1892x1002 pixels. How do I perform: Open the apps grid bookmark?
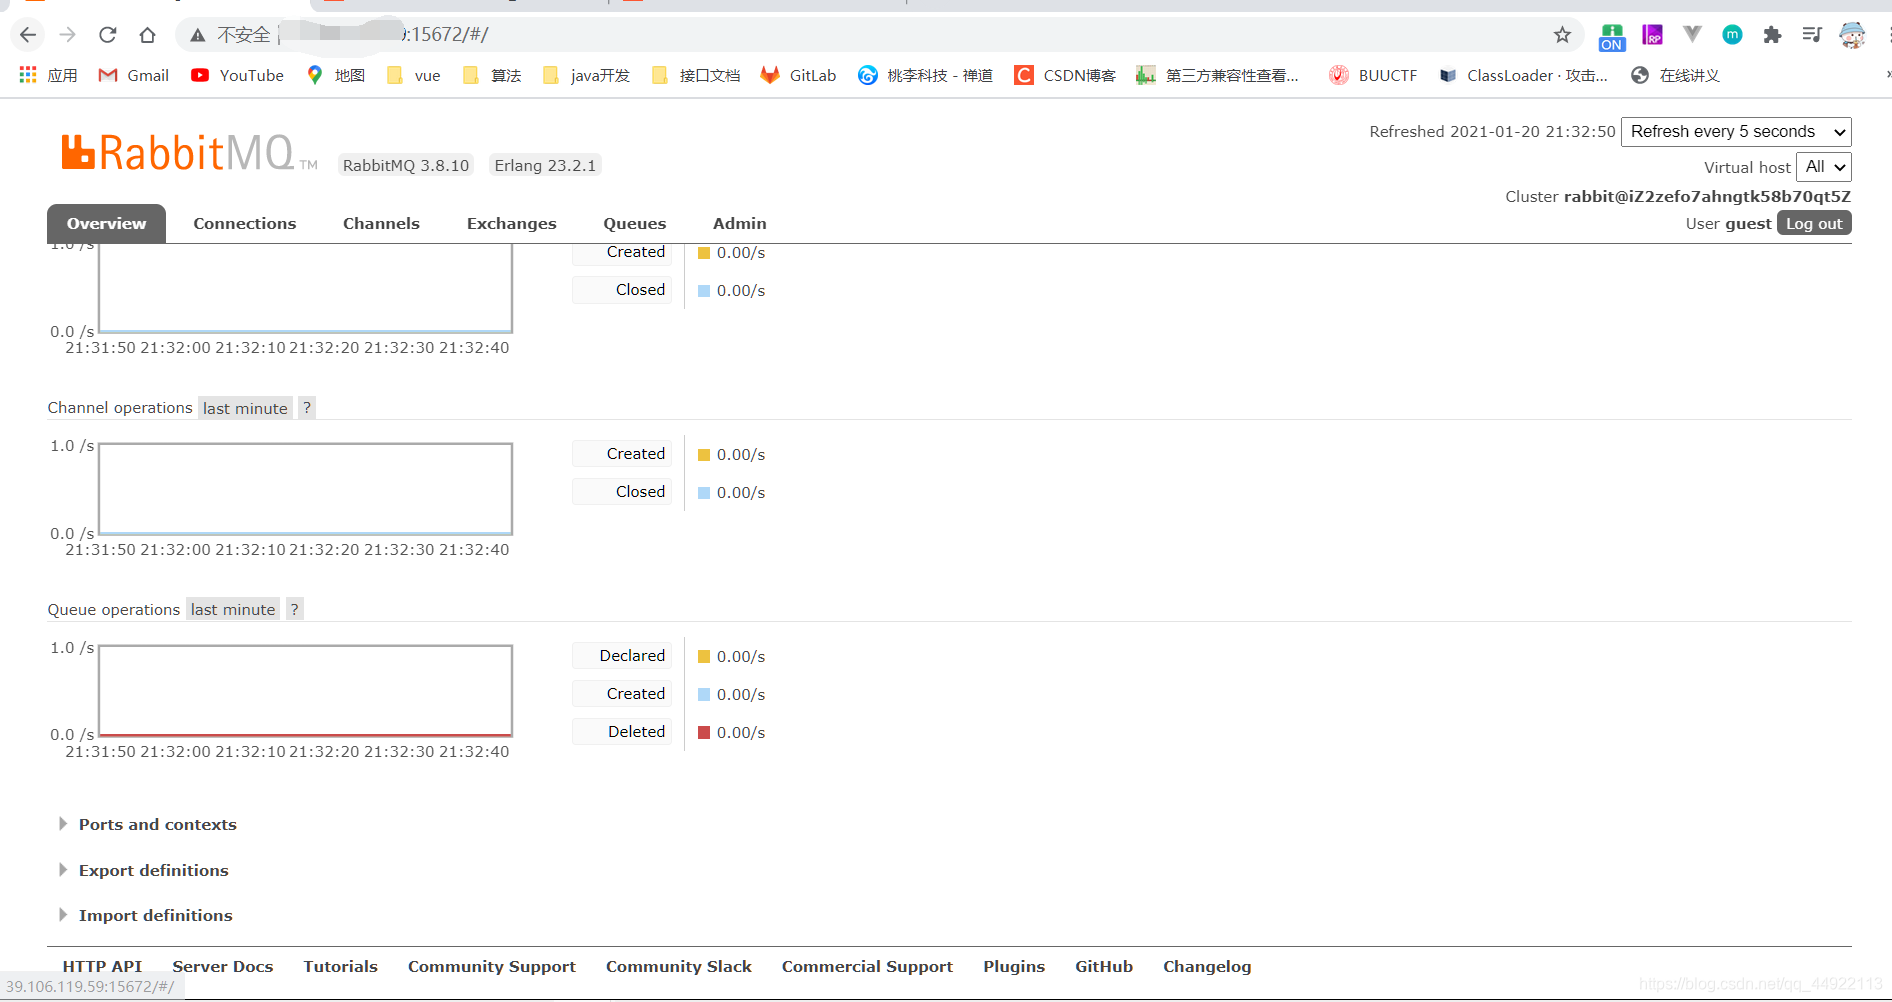click(48, 75)
